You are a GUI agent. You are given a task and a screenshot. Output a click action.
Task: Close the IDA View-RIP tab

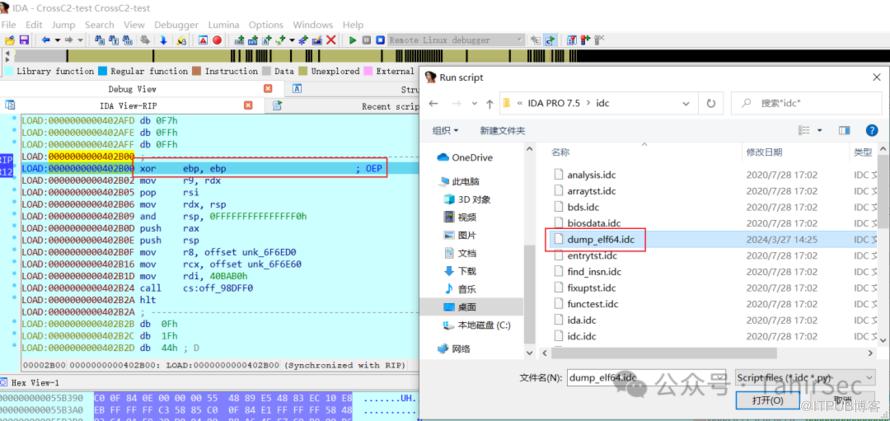[248, 106]
